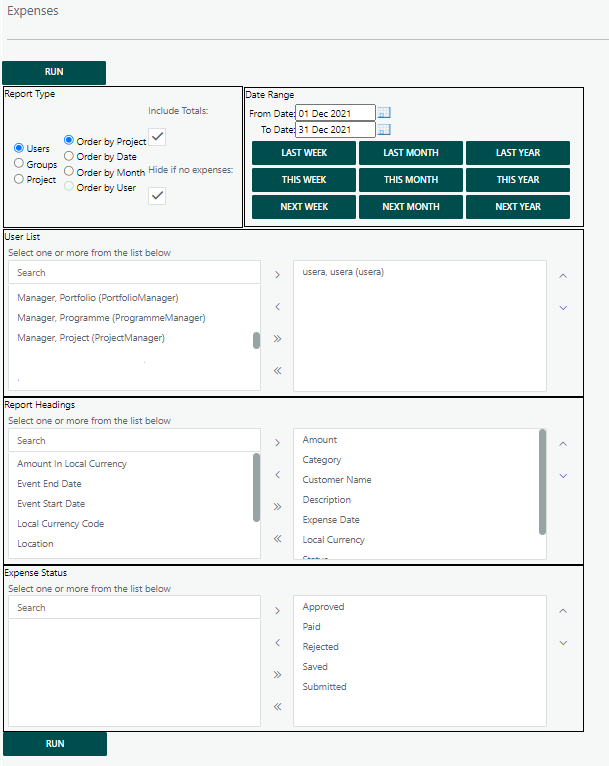The height and width of the screenshot is (766, 609).
Task: Select the Users report type radio
Action: [19, 148]
